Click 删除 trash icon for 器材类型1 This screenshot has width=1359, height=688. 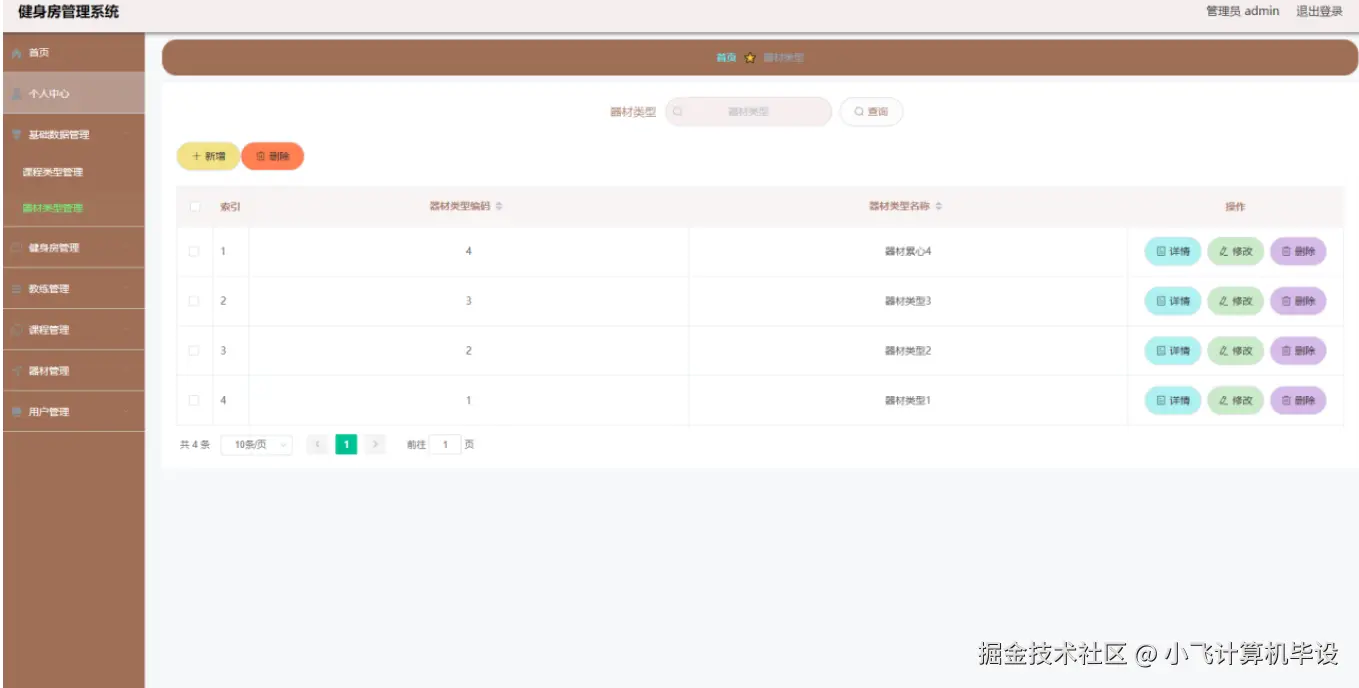(x=1287, y=401)
